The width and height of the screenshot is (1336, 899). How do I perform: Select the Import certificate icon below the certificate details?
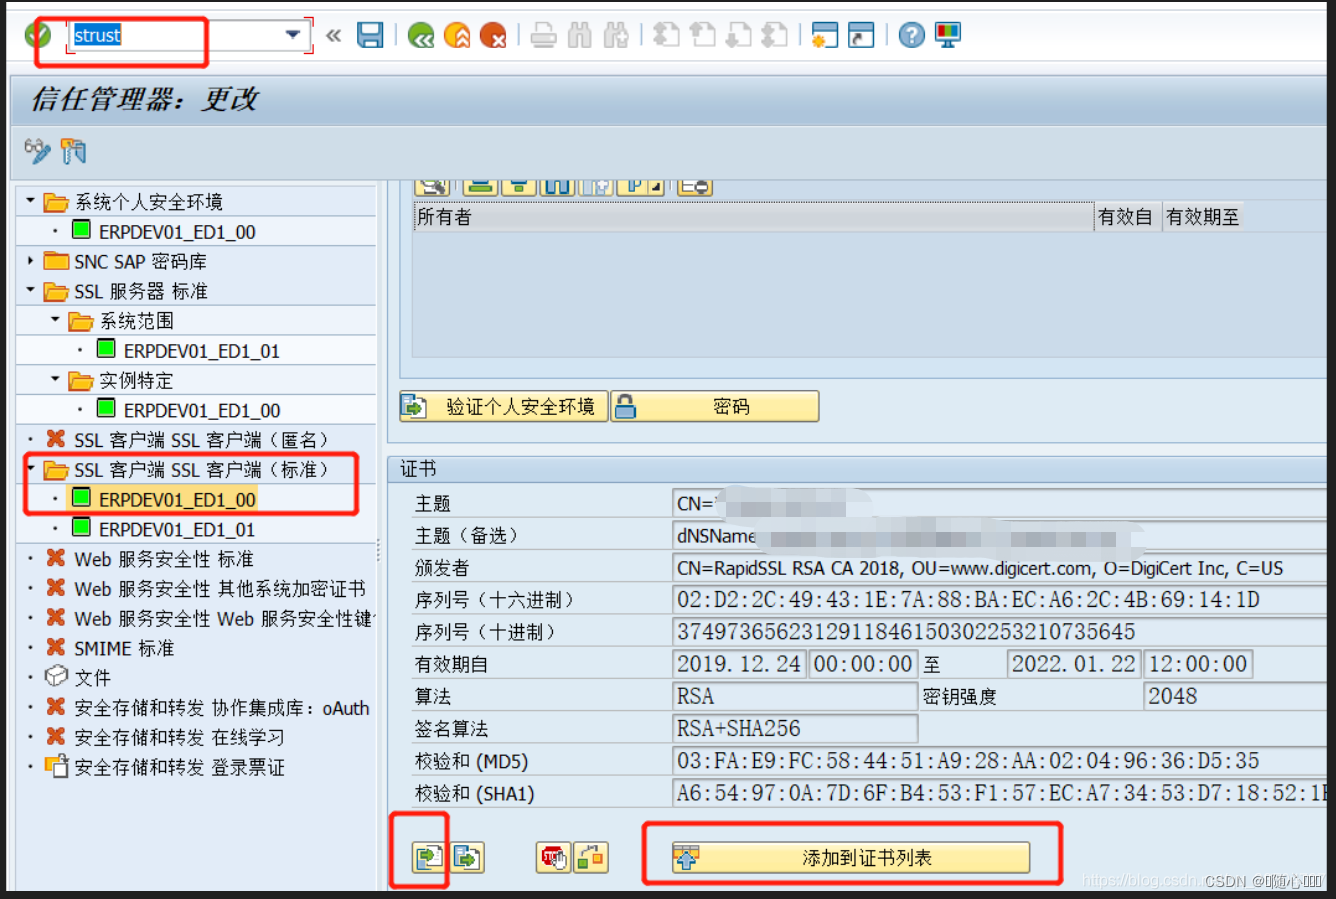tap(421, 857)
